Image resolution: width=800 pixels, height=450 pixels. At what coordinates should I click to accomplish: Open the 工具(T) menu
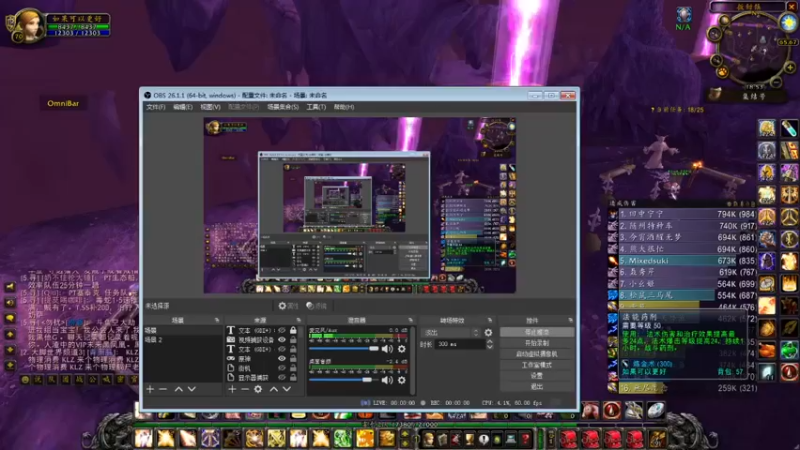click(316, 107)
